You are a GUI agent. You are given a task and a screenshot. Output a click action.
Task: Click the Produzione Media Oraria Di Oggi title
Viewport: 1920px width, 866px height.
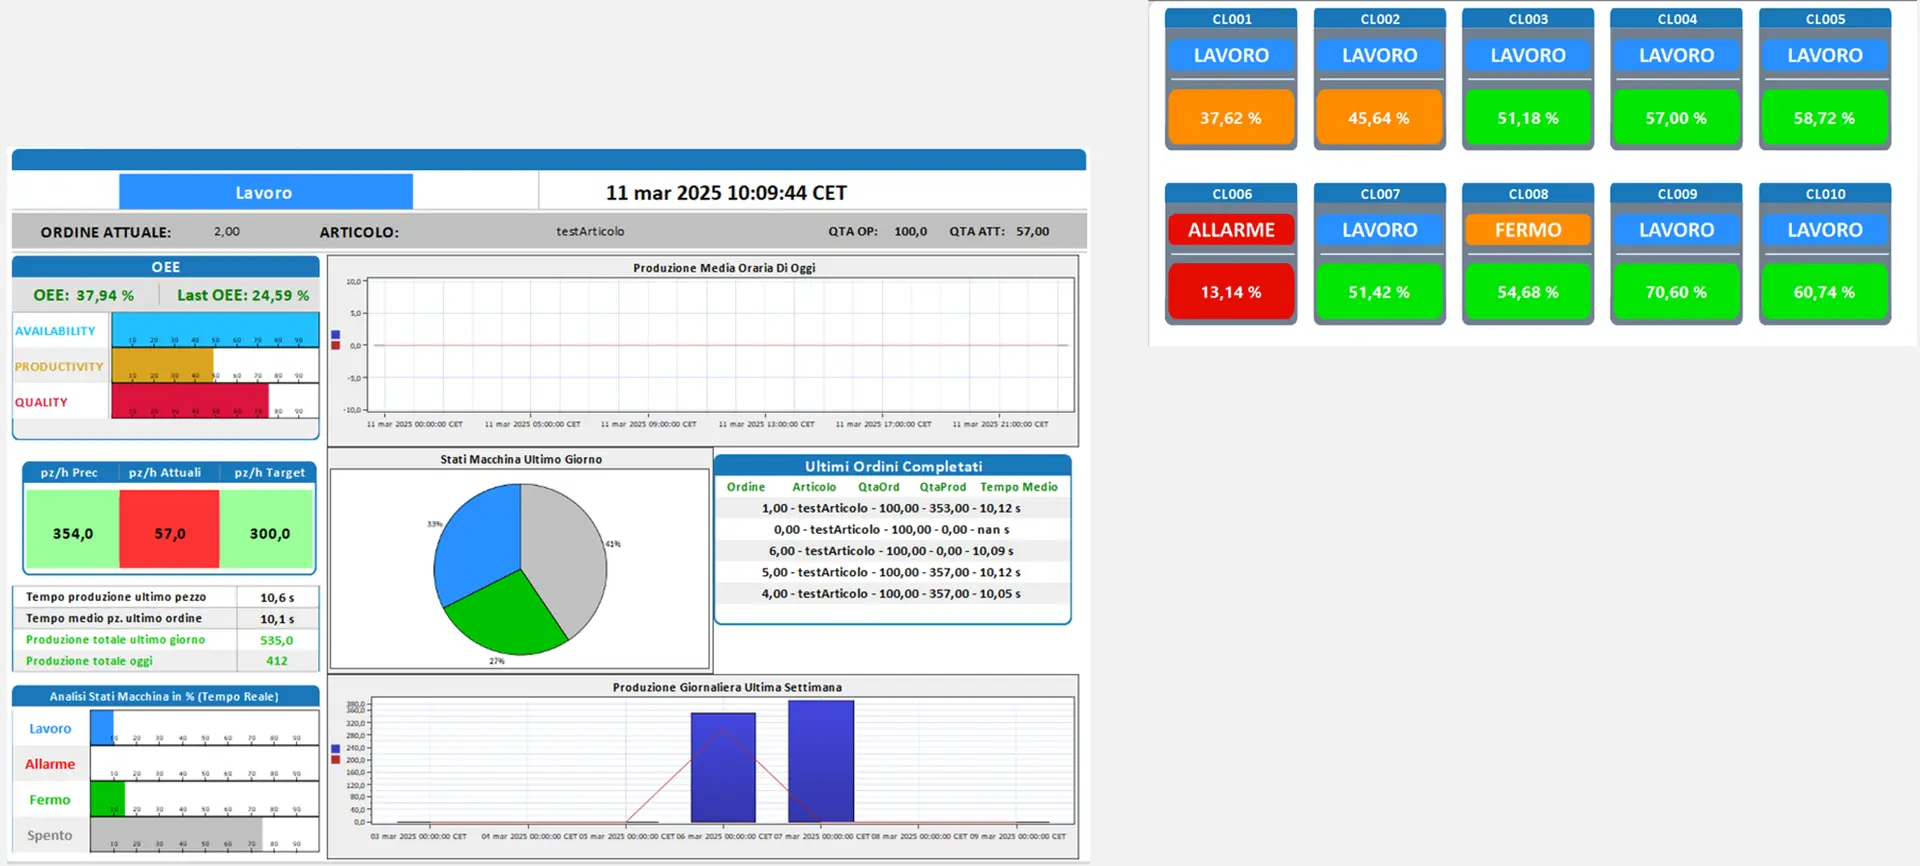[x=724, y=268]
